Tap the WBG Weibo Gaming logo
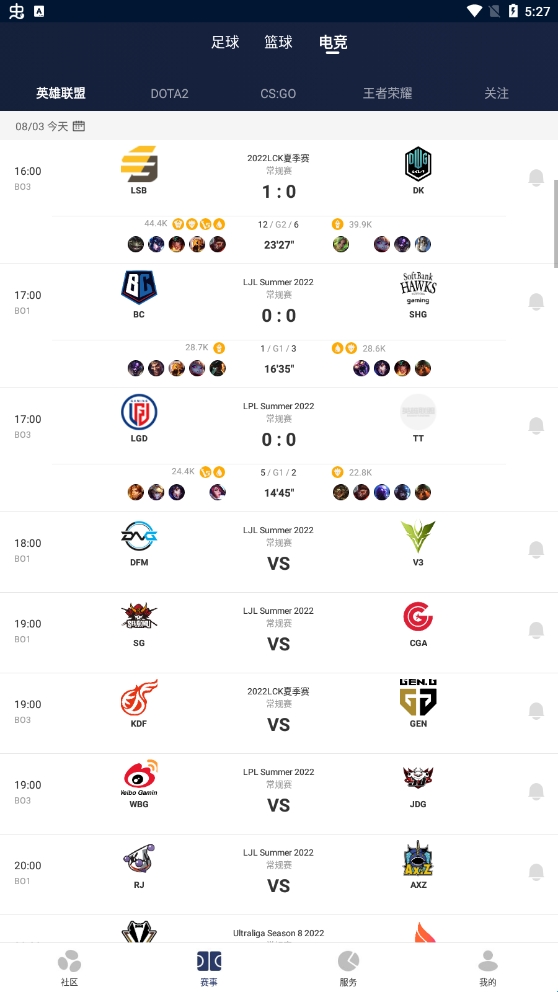This screenshot has width=558, height=992. pos(139,778)
